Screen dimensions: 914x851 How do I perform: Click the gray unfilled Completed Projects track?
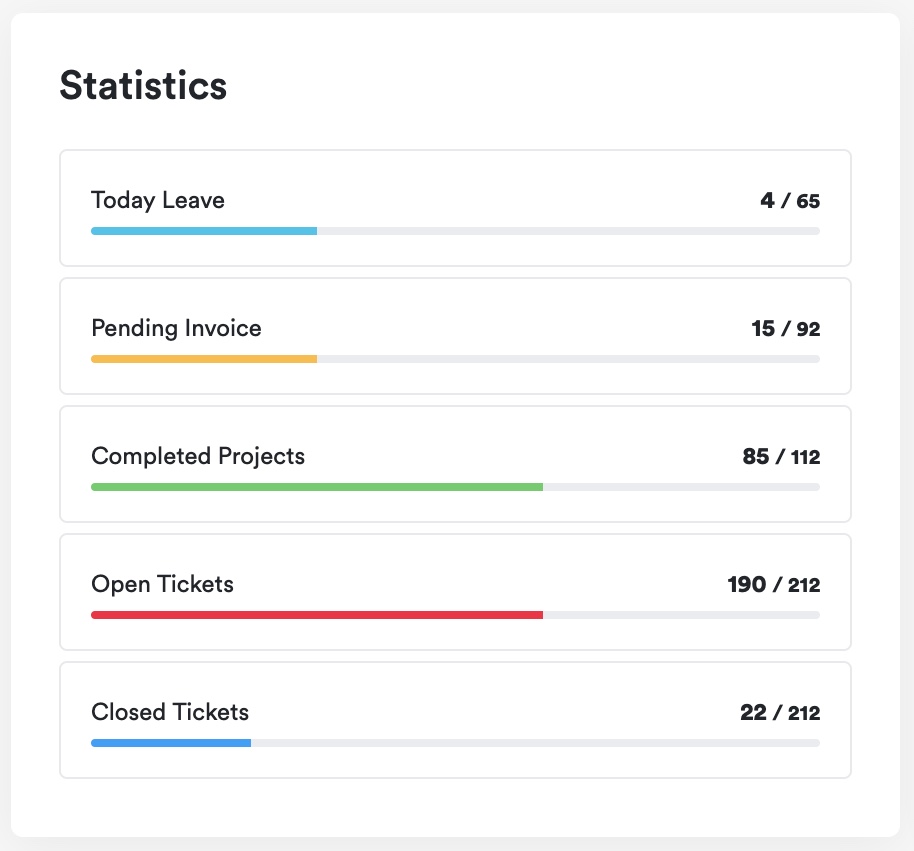[681, 487]
